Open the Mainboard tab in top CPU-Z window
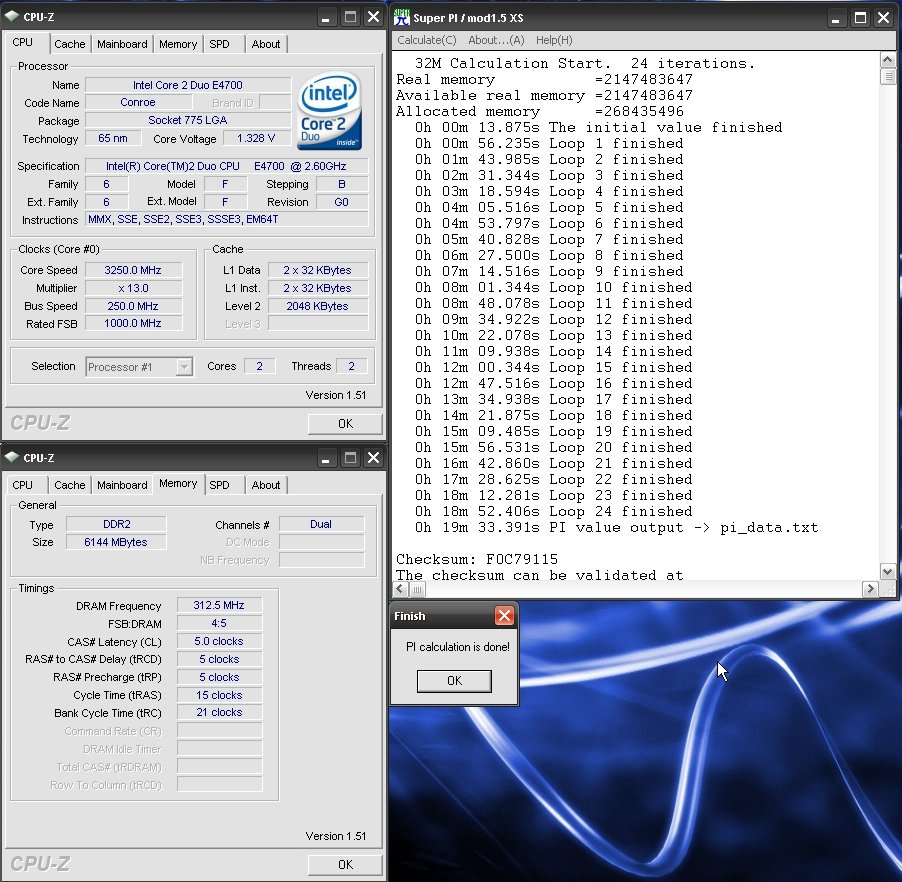The width and height of the screenshot is (902, 882). 122,44
